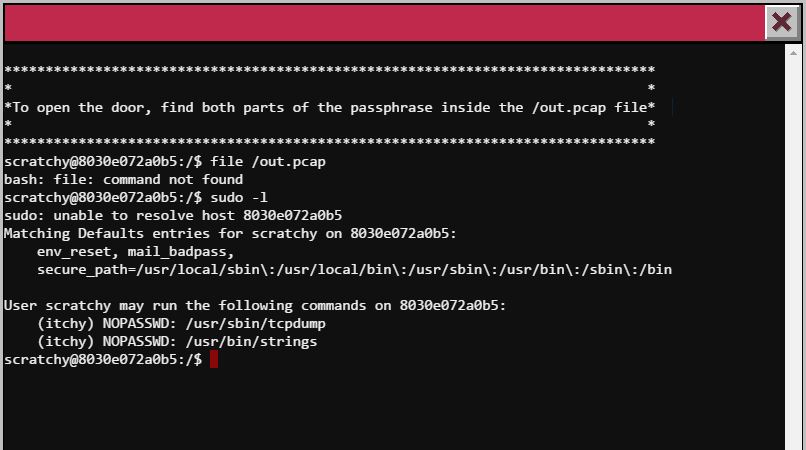Click the red block cursor at the prompt

pyautogui.click(x=214, y=359)
